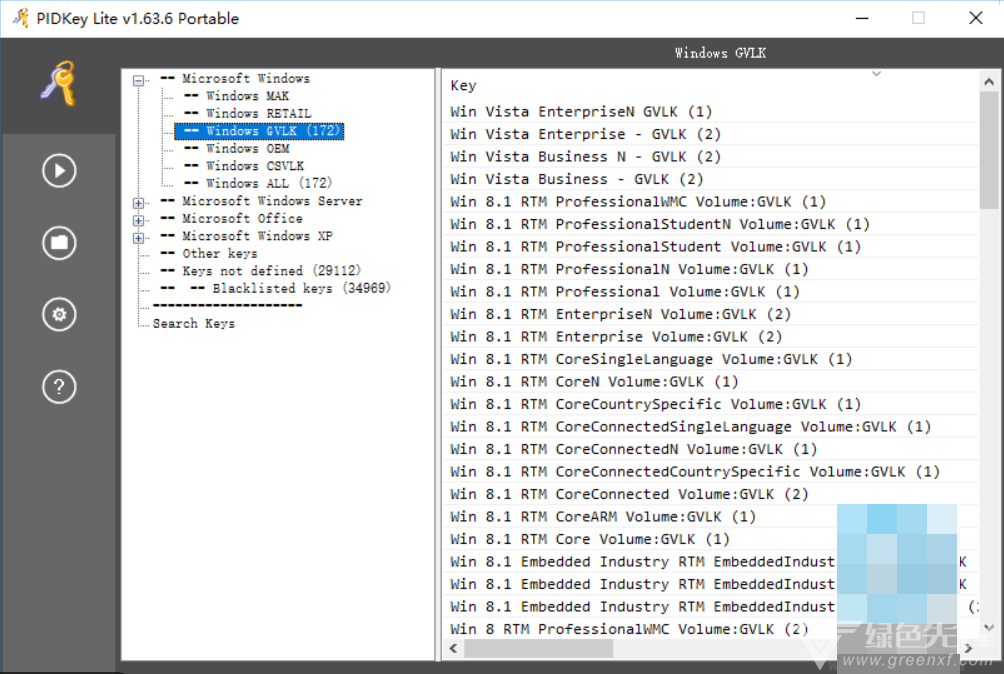Click the play (start check) sidebar icon
The height and width of the screenshot is (674, 1004).
pyautogui.click(x=59, y=171)
